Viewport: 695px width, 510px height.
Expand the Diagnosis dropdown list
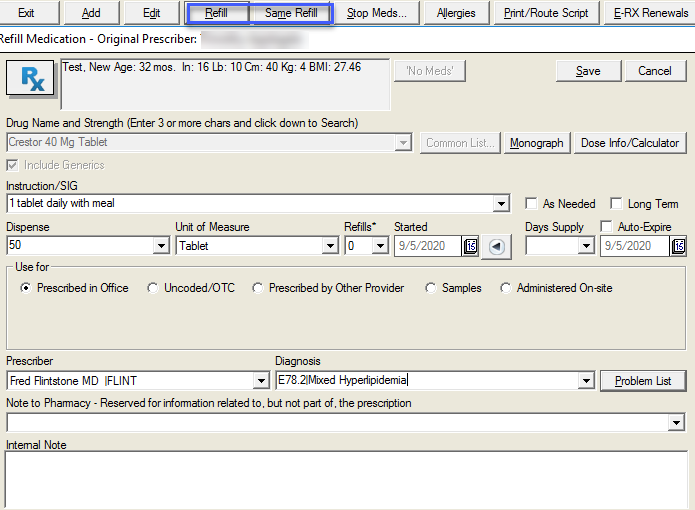tap(586, 381)
